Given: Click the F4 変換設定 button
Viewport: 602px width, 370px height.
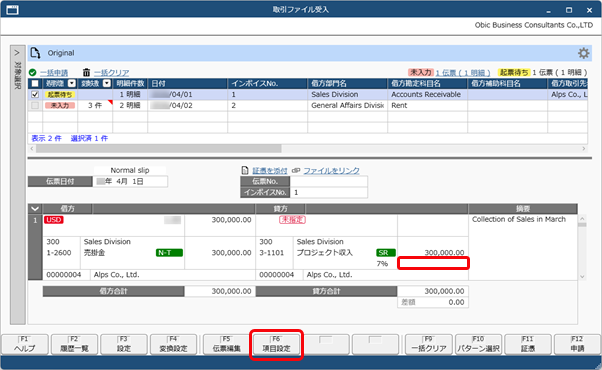Looking at the screenshot, I should click(174, 344).
